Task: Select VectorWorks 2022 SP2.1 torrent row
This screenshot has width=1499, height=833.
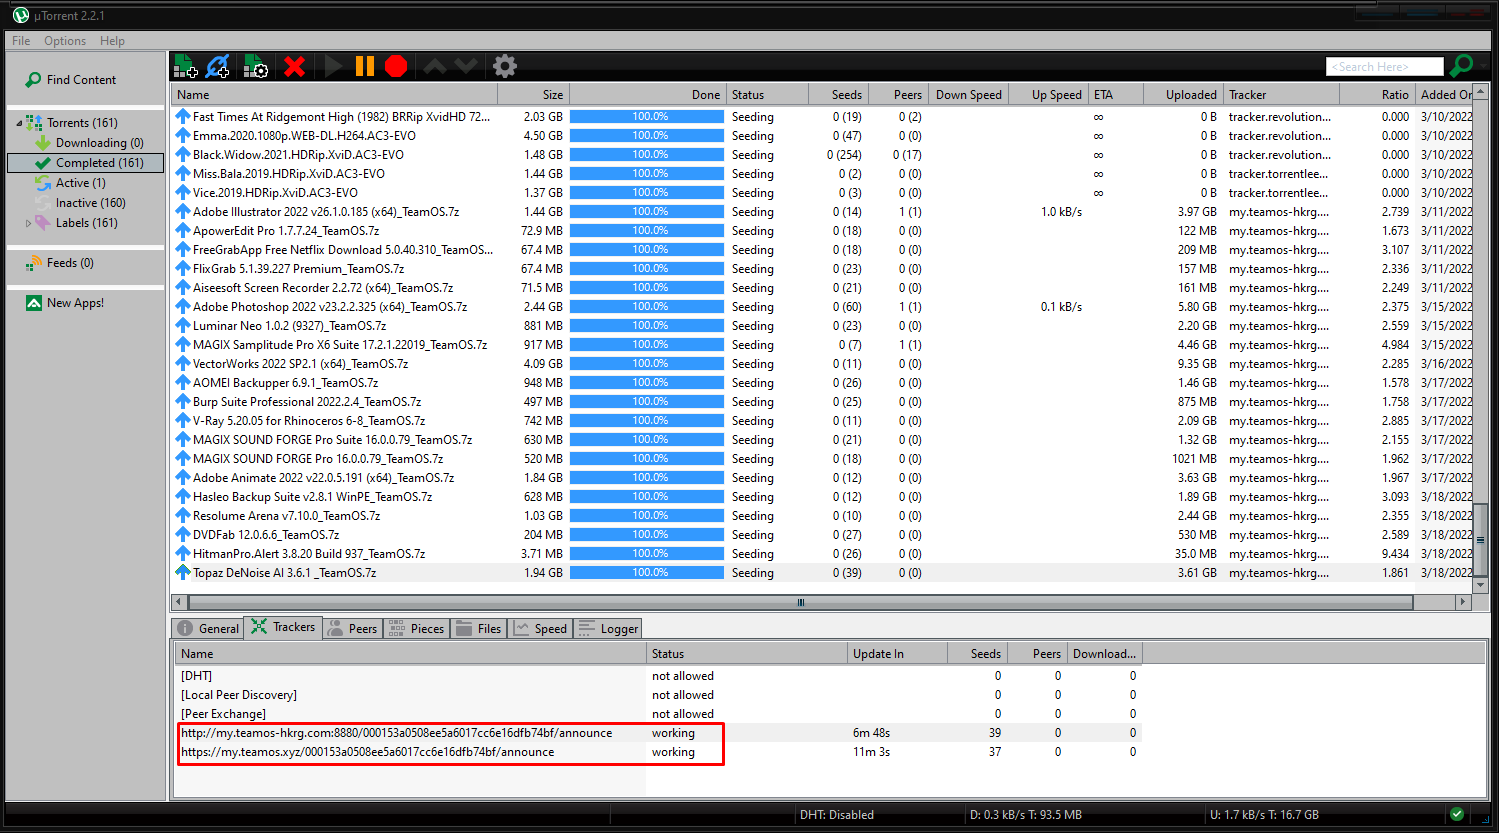Action: (821, 364)
